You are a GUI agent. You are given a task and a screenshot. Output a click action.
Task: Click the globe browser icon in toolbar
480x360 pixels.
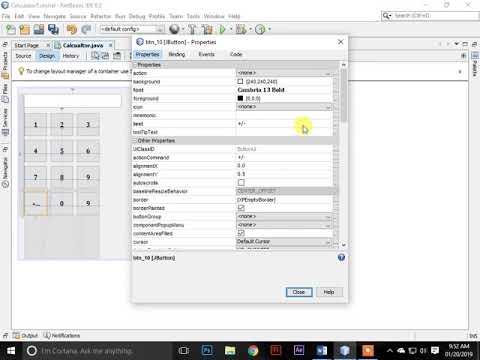click(174, 30)
